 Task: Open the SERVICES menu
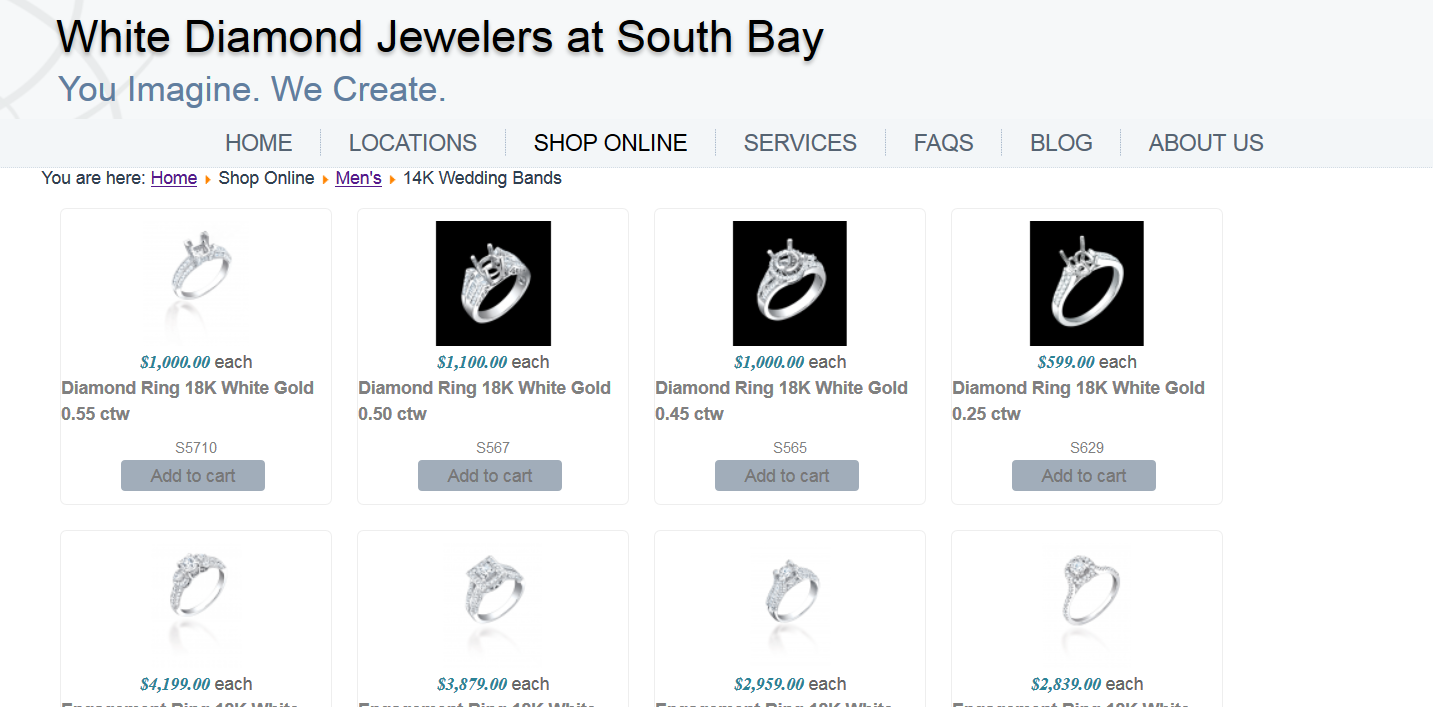pos(800,143)
